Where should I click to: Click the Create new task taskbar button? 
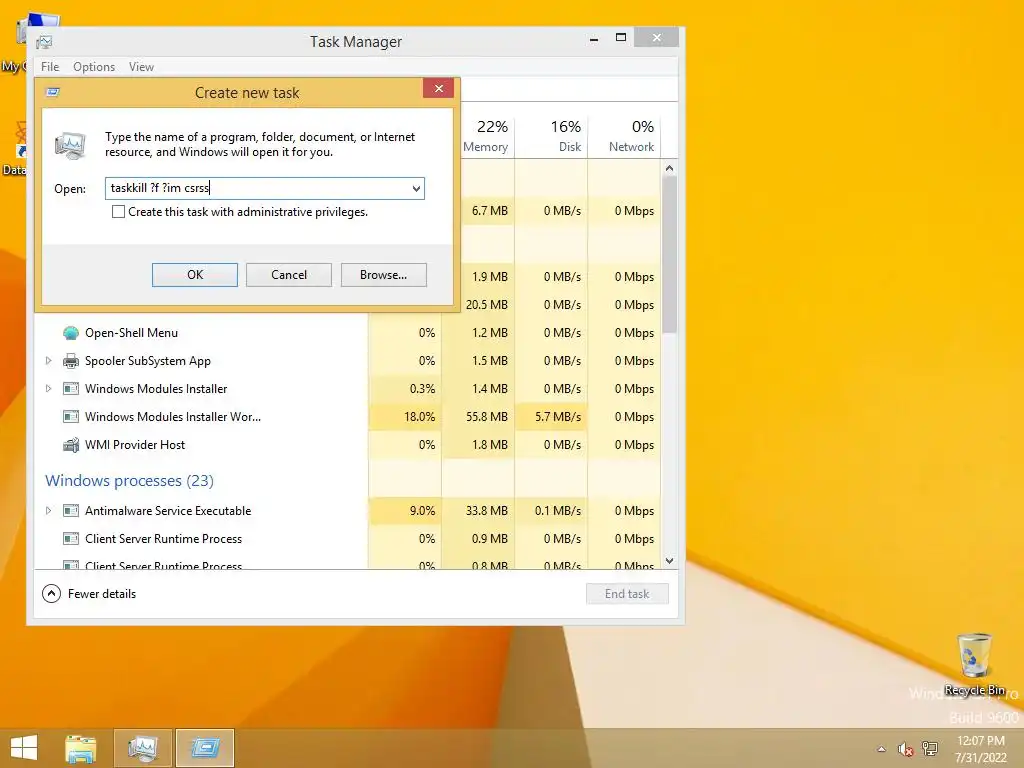tap(205, 748)
